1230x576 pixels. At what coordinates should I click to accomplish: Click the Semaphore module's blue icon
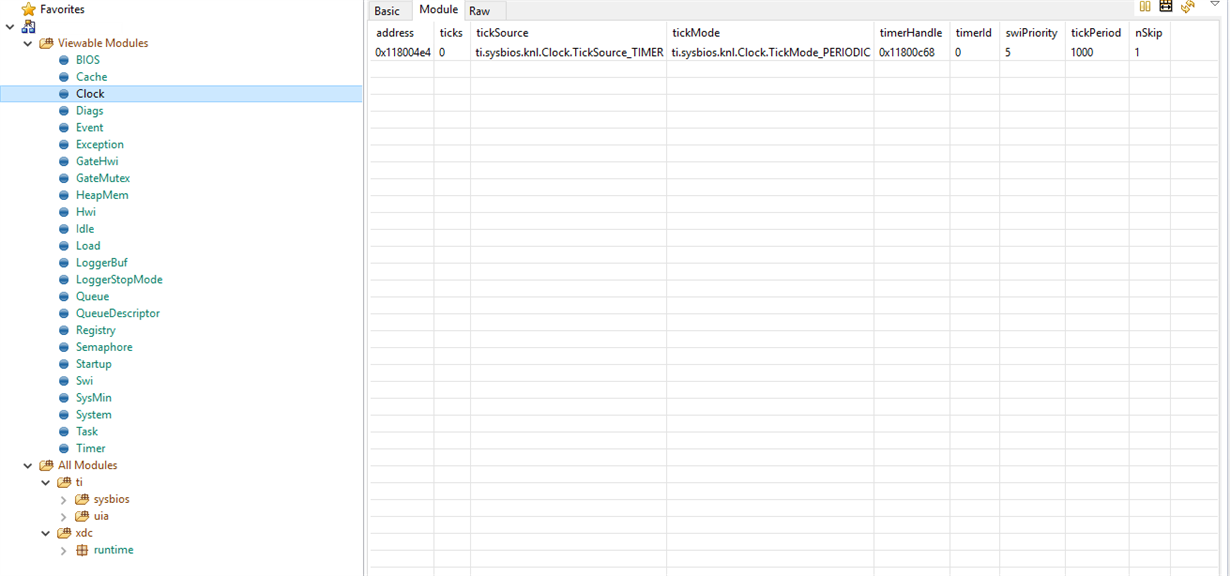64,347
